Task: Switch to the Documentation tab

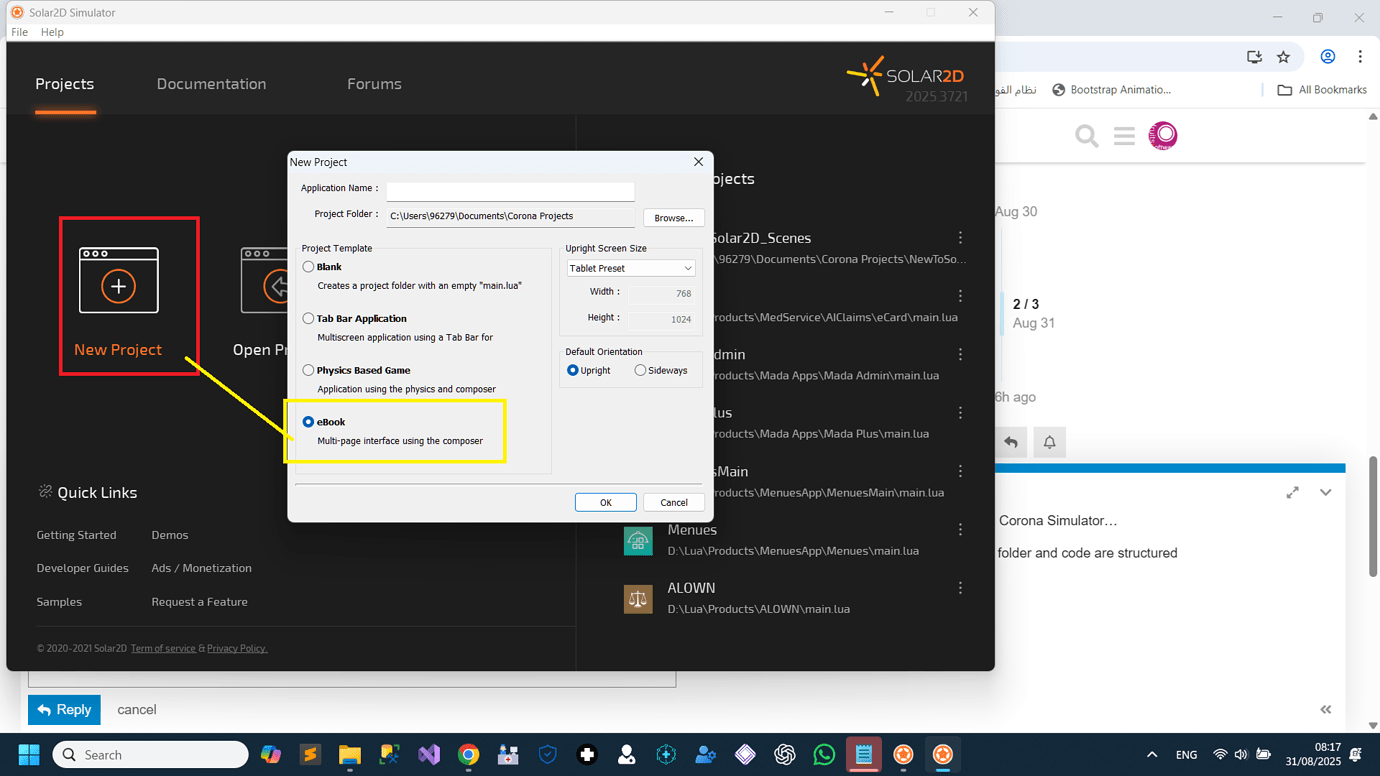Action: click(x=211, y=84)
